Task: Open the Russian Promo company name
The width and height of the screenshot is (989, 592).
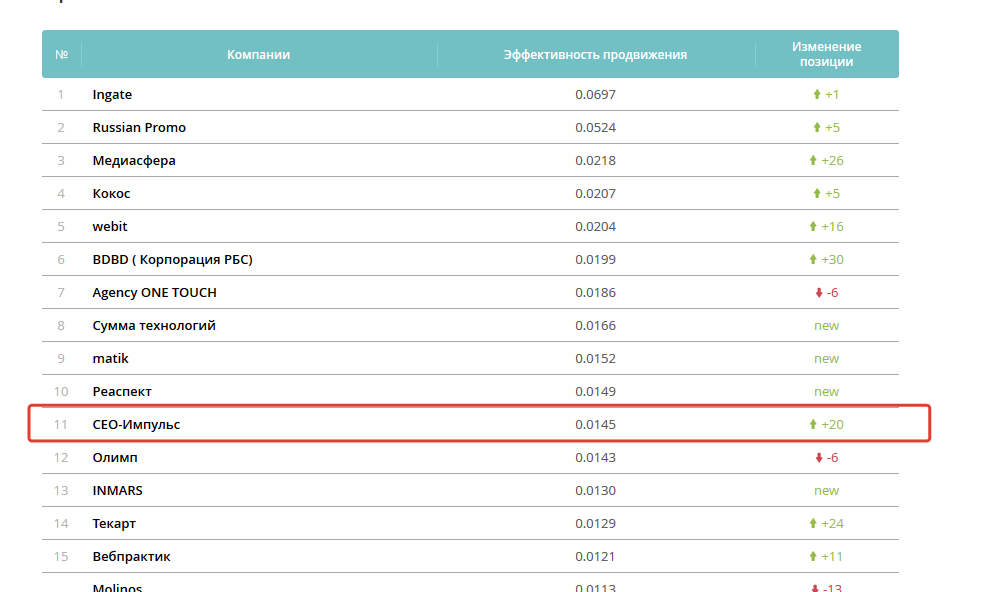Action: [x=139, y=128]
